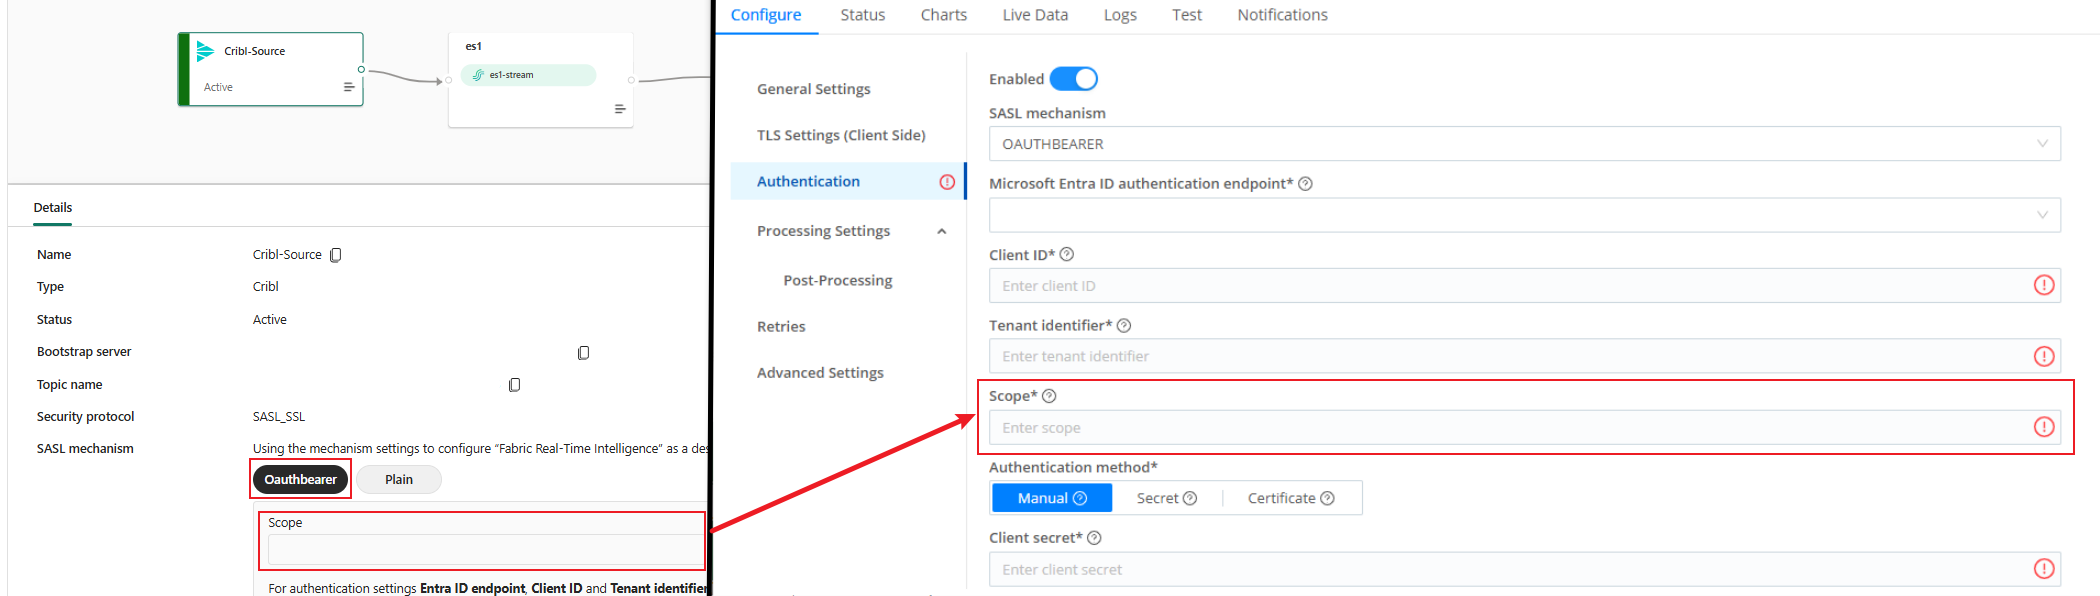The image size is (2100, 596).
Task: Copy the Bootstrap server value
Action: click(584, 353)
